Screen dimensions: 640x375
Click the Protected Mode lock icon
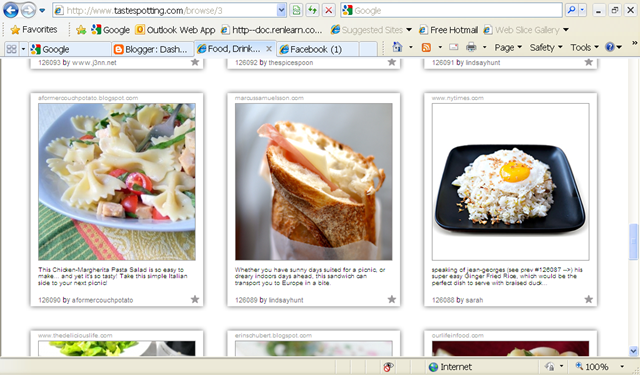[550, 367]
